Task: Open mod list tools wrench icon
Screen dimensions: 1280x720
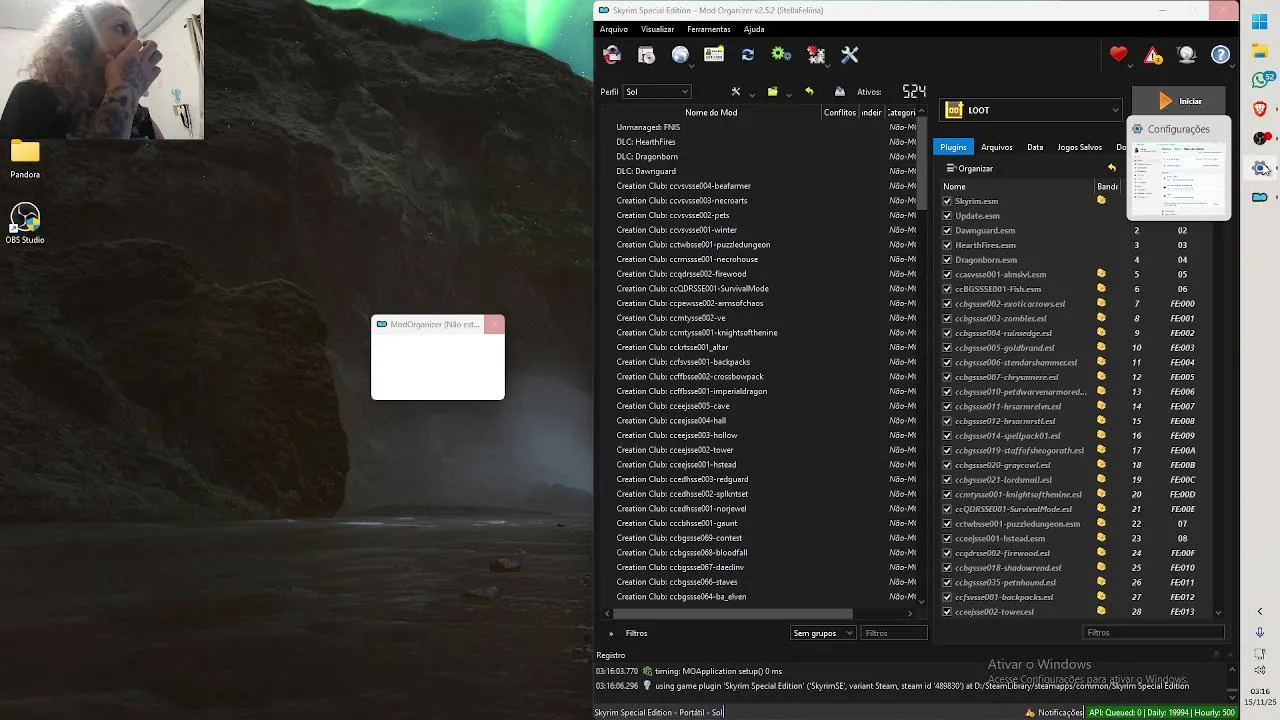Action: pyautogui.click(x=736, y=91)
